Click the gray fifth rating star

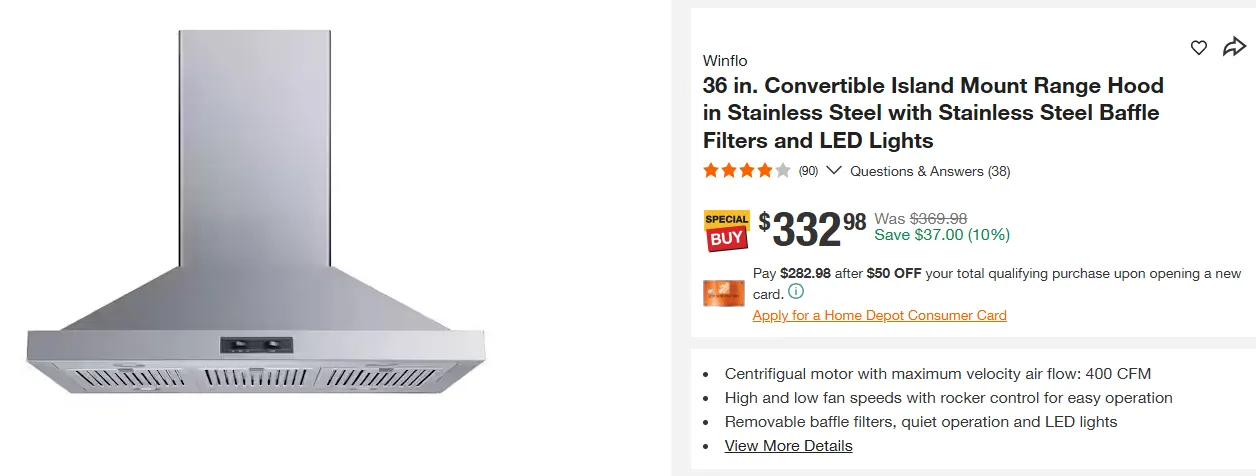[783, 170]
